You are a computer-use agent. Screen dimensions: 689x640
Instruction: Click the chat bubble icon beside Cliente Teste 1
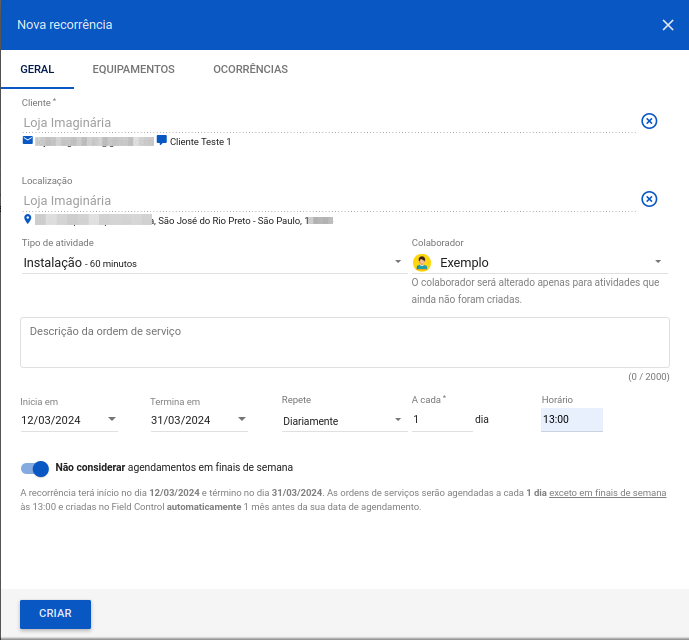(x=162, y=140)
